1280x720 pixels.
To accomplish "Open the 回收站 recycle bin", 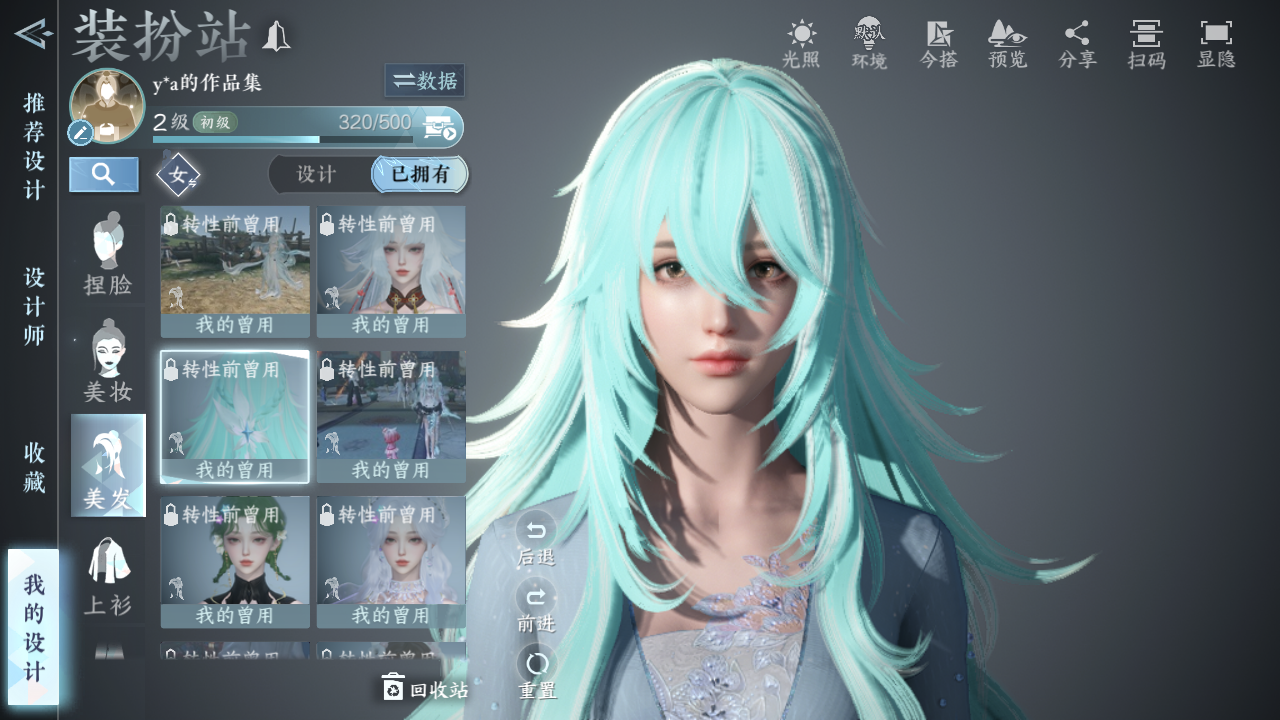I will coord(424,688).
